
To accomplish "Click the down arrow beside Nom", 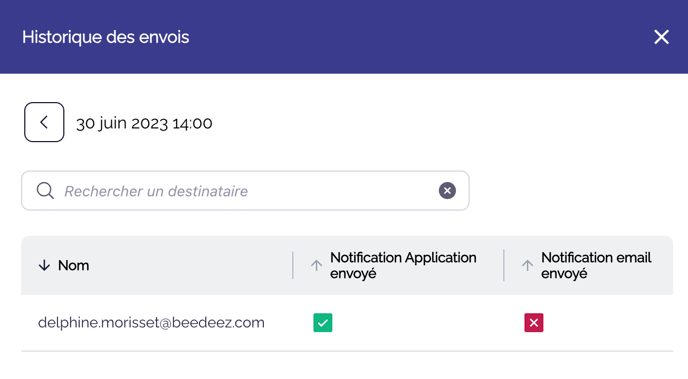I will (x=44, y=265).
